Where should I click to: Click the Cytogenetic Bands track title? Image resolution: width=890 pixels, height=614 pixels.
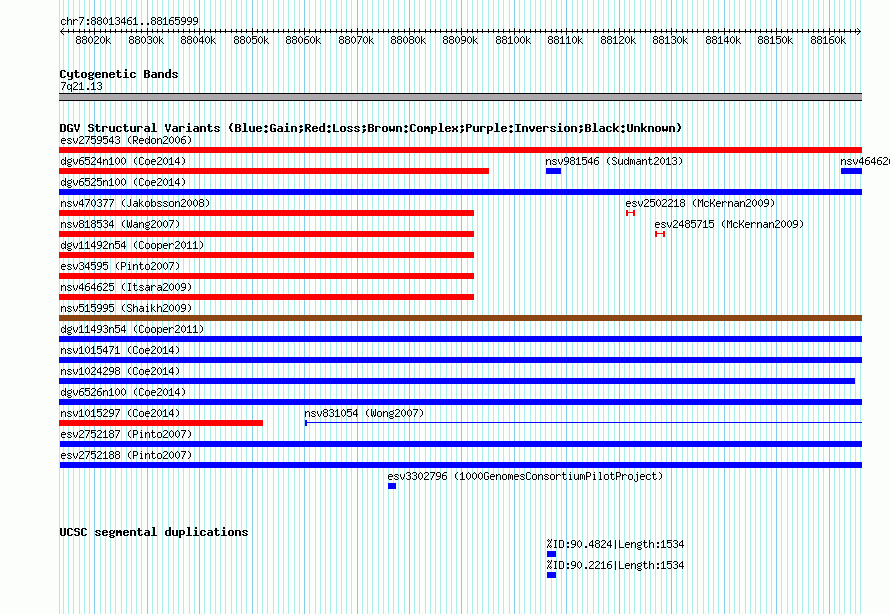pyautogui.click(x=119, y=74)
